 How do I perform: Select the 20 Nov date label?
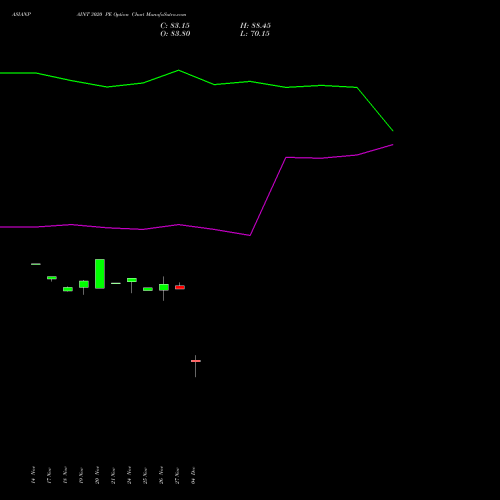(x=97, y=475)
